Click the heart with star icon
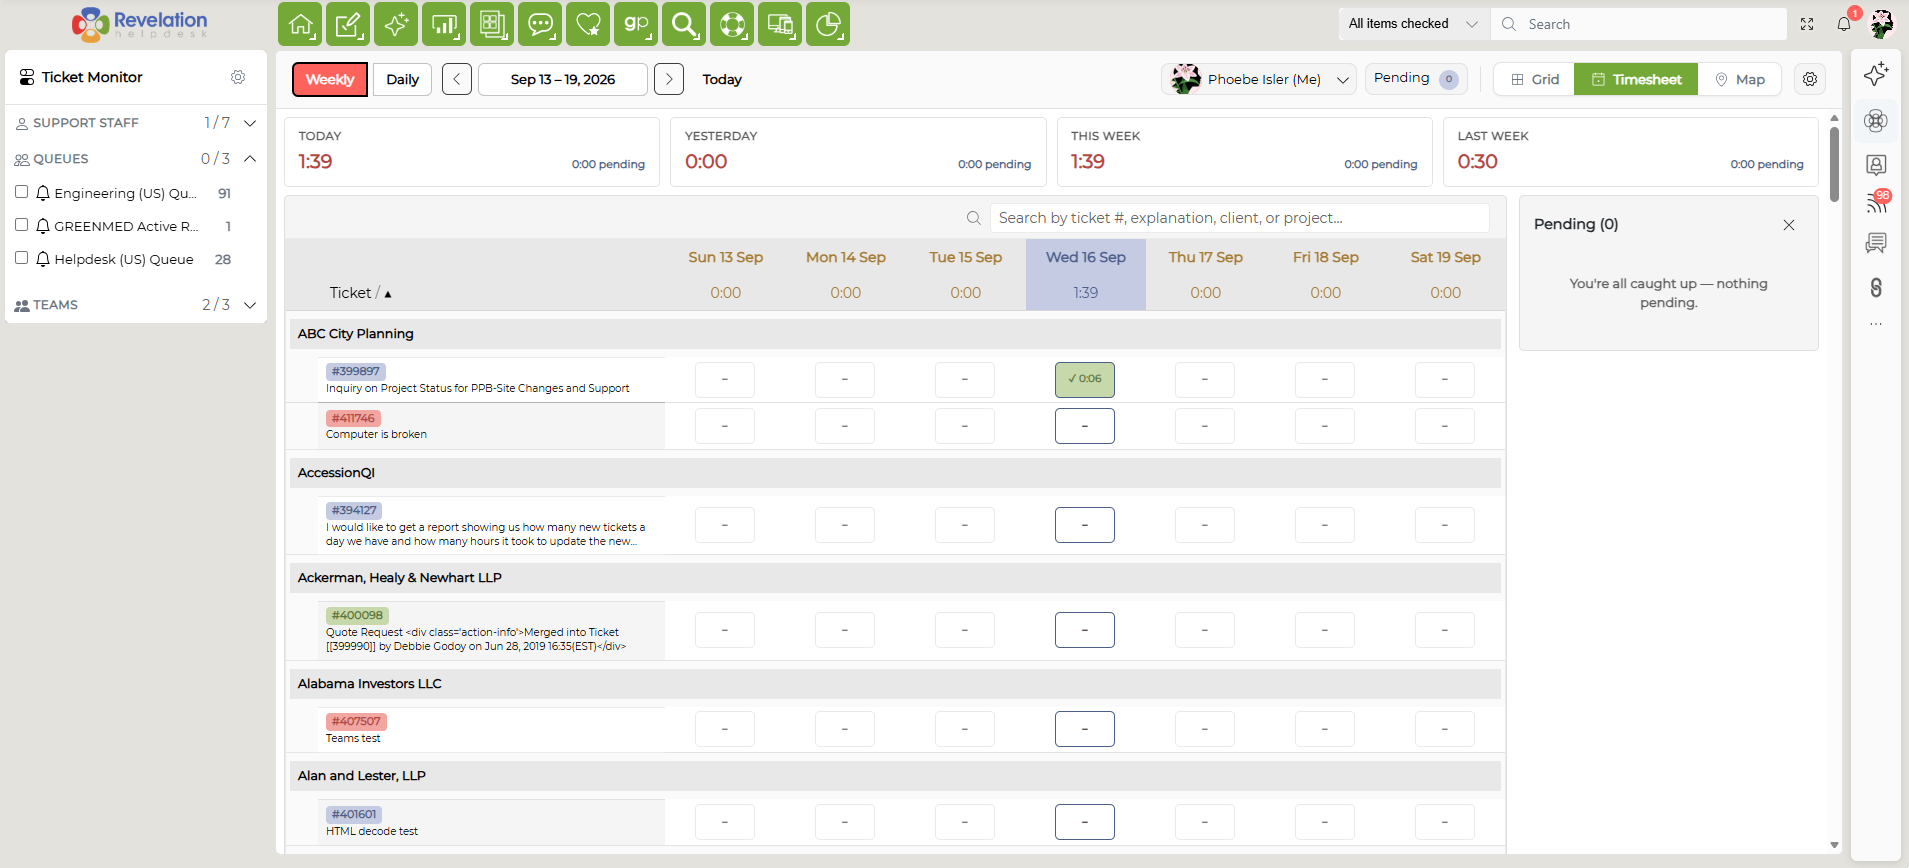 (x=588, y=24)
